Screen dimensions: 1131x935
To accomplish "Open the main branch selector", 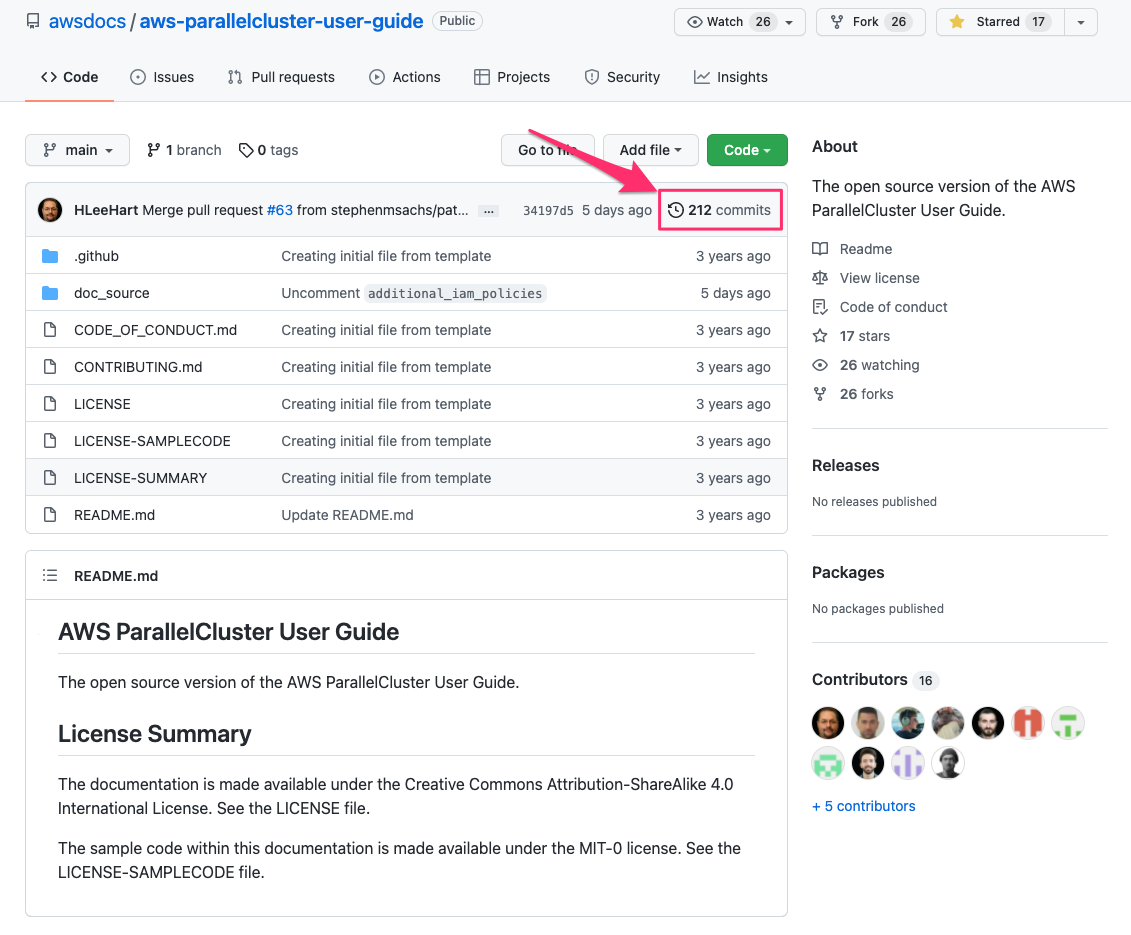I will pyautogui.click(x=77, y=150).
